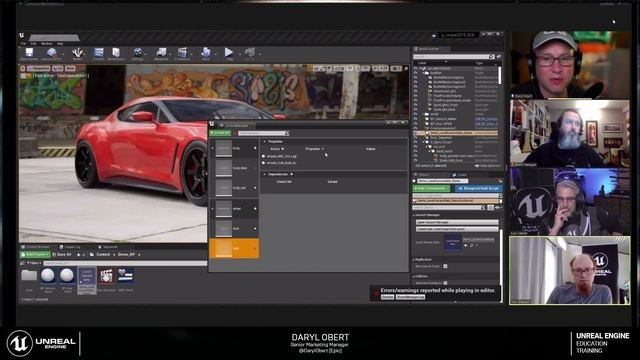The width and height of the screenshot is (640, 360).
Task: Open viewport options dropdown arrow
Action: (23, 69)
